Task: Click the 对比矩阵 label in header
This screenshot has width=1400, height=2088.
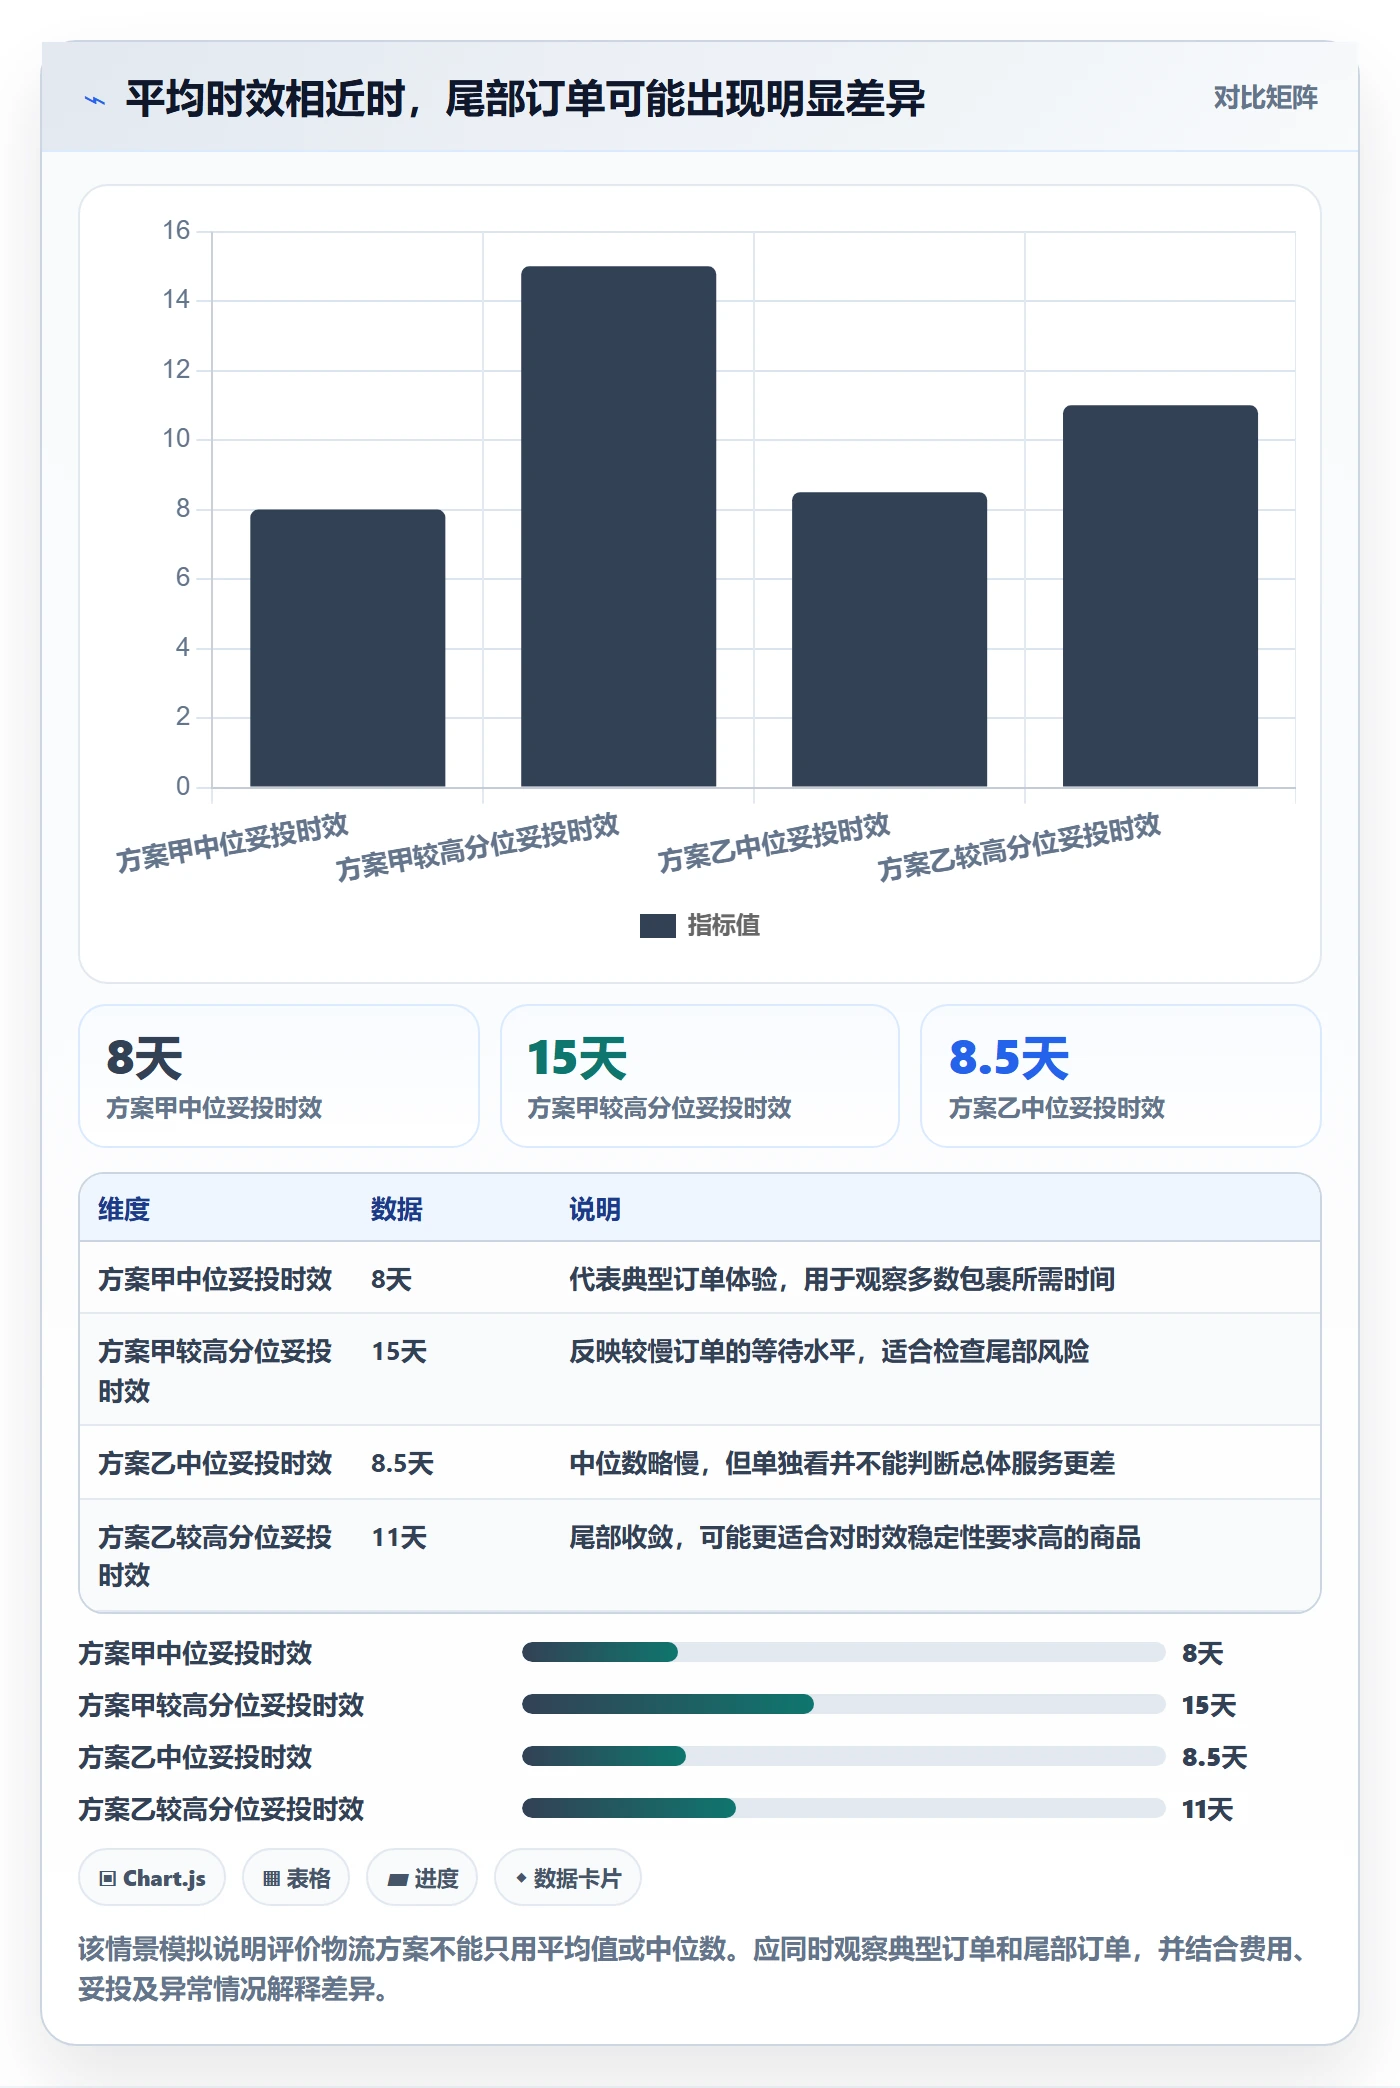Action: tap(1265, 98)
